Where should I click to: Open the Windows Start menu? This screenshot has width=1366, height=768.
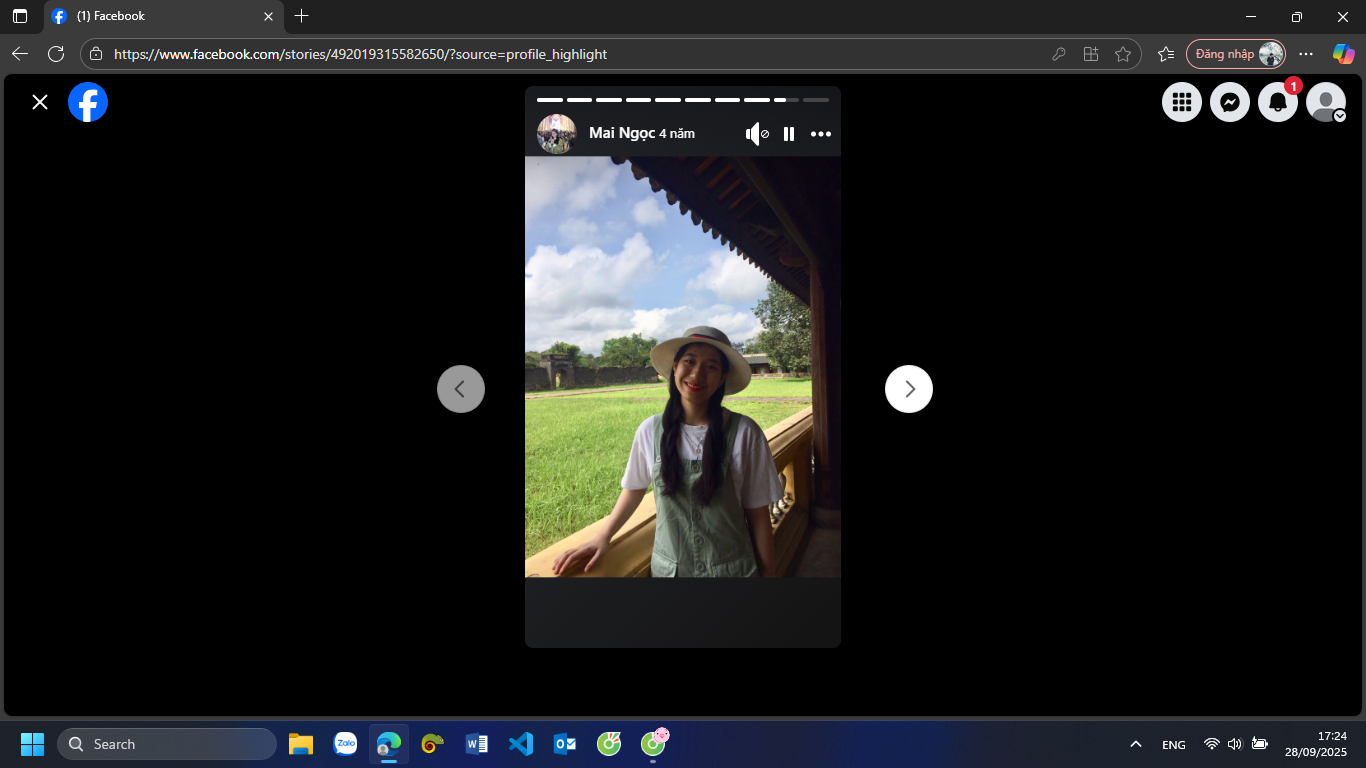(x=32, y=744)
